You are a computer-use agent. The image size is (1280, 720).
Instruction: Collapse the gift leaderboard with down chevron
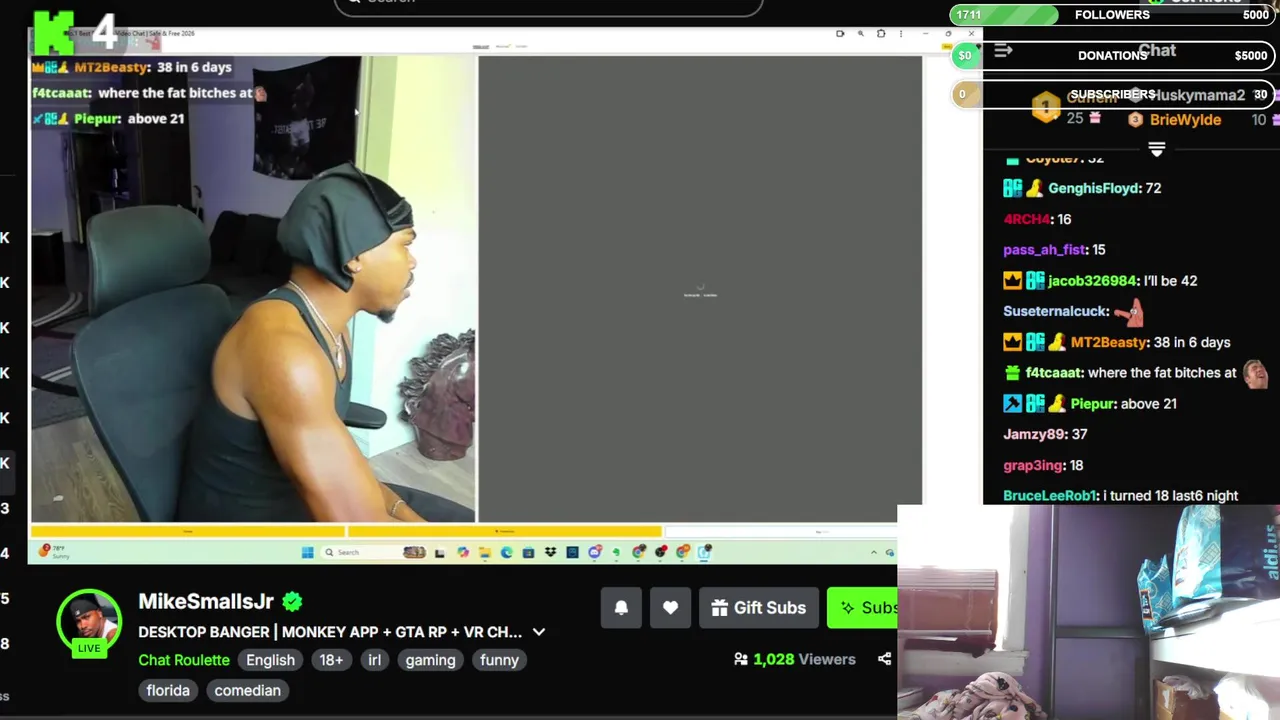pos(1157,149)
